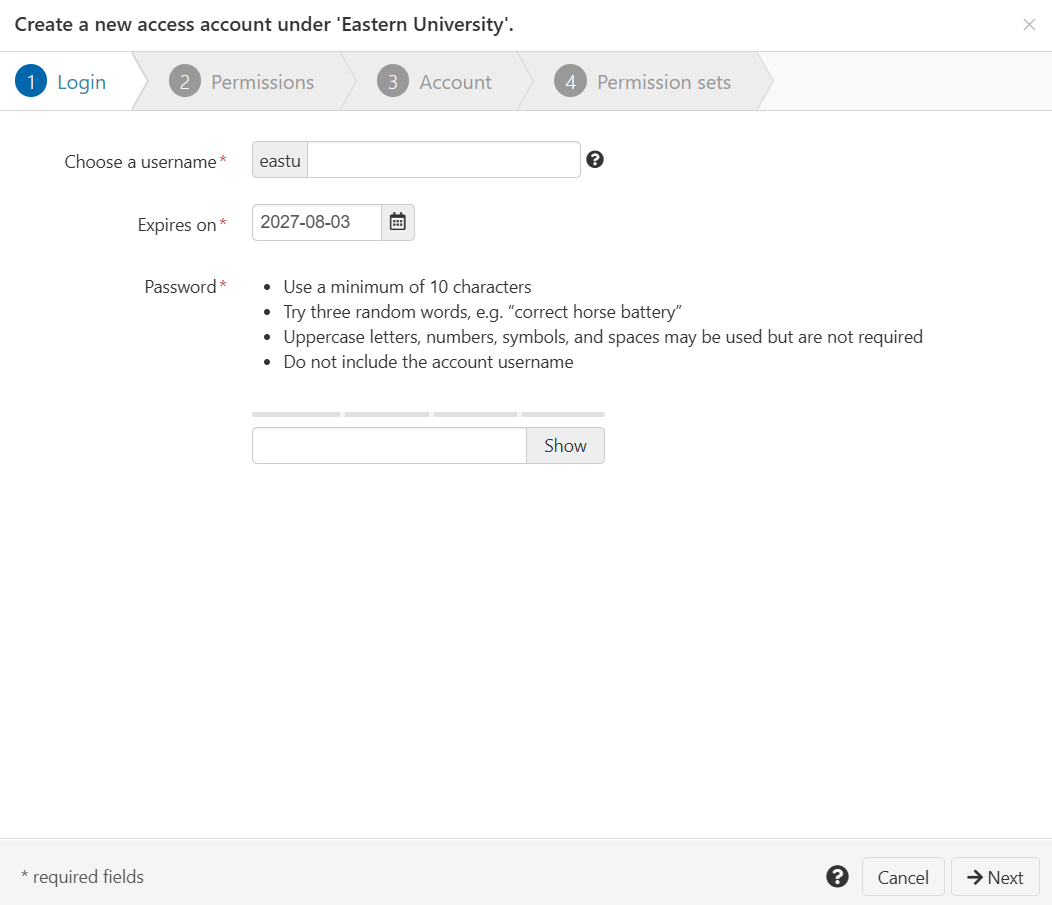Show the password with the Show button
This screenshot has height=905, width=1052.
565,445
